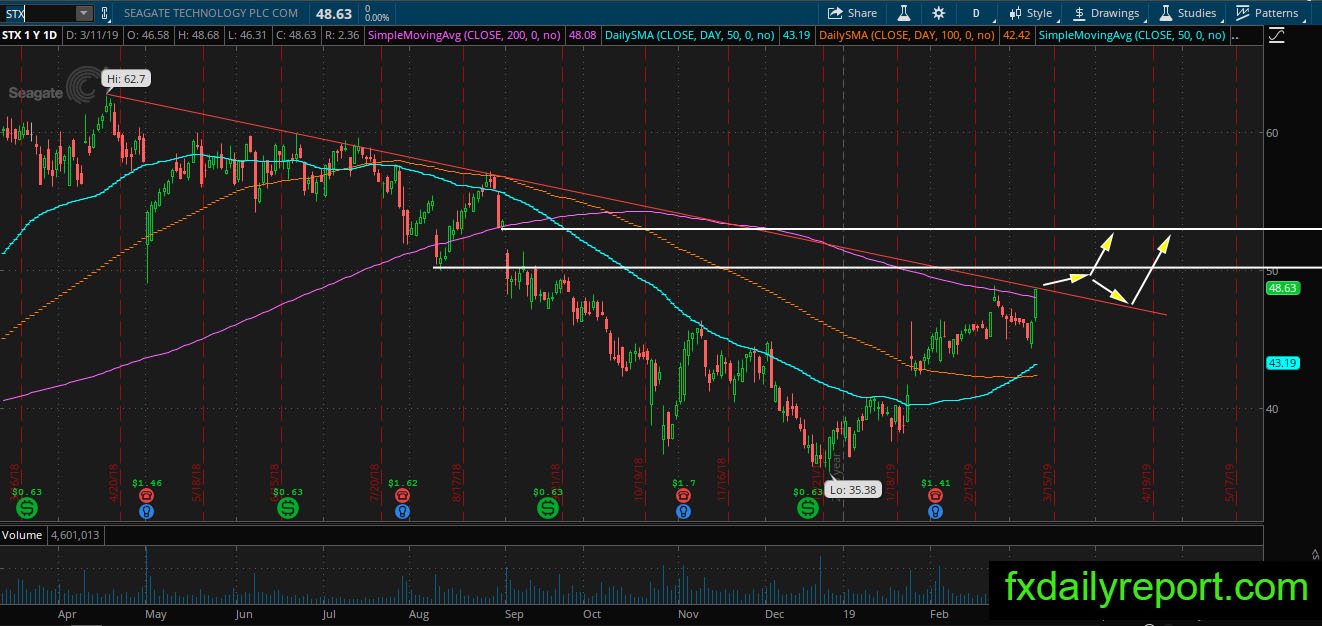The image size is (1322, 626).
Task: Open the D aggregation period selector
Action: click(975, 13)
